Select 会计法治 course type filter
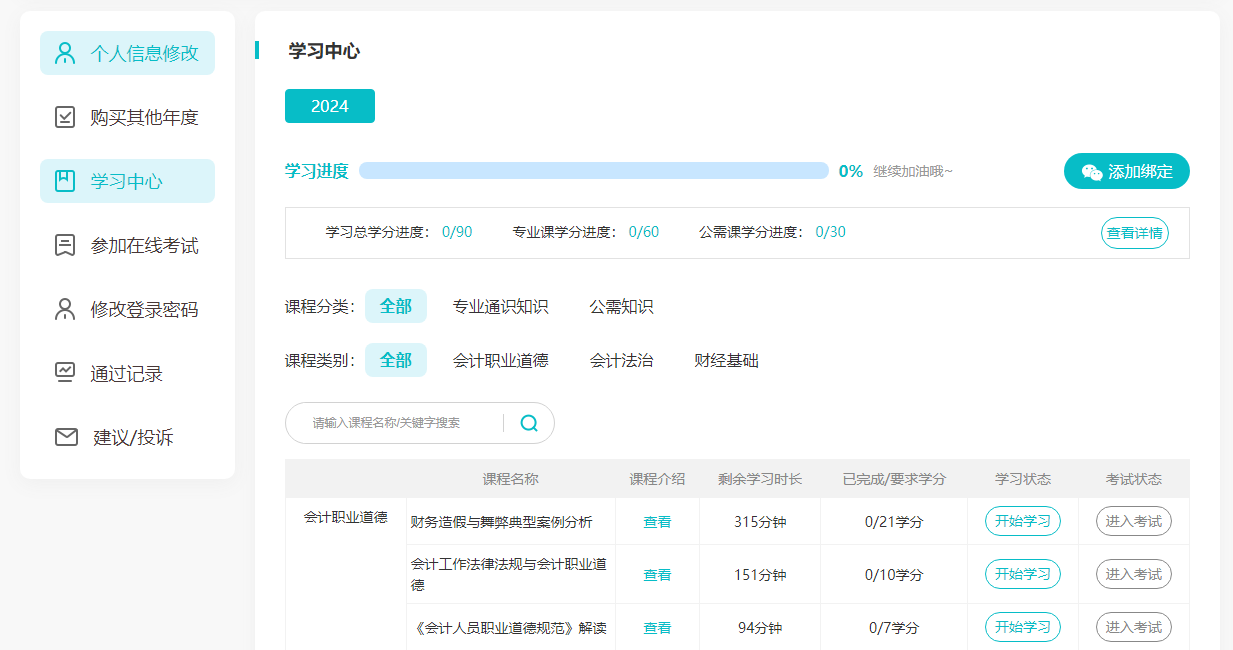Viewport: 1233px width, 650px height. (x=621, y=360)
